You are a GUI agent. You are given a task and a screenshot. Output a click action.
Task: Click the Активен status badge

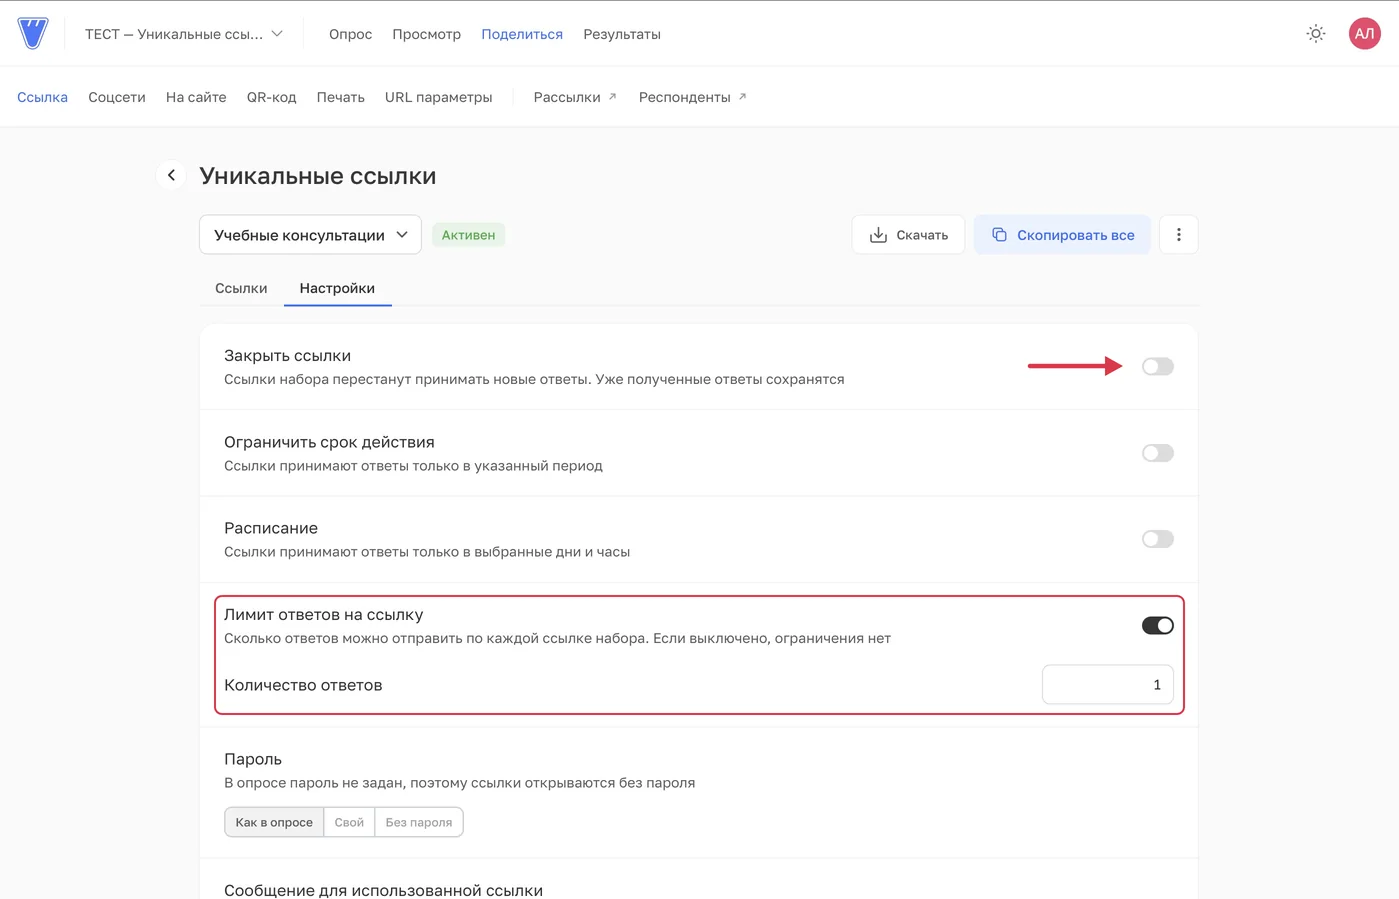[468, 235]
